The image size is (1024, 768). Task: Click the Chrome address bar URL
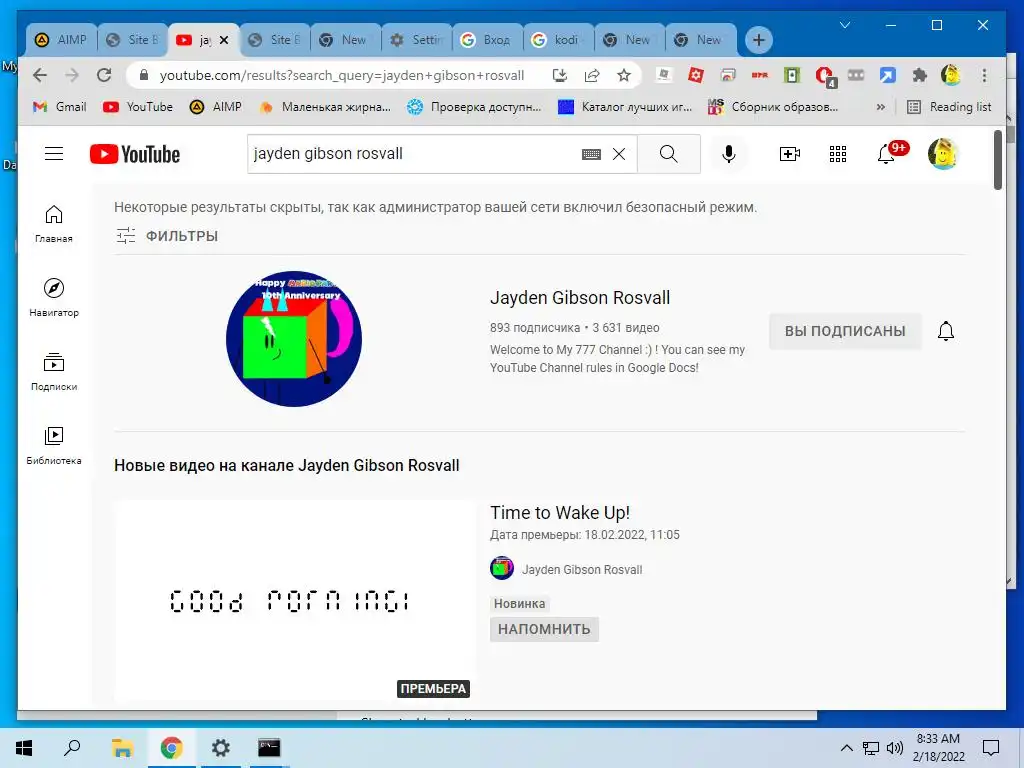coord(342,76)
